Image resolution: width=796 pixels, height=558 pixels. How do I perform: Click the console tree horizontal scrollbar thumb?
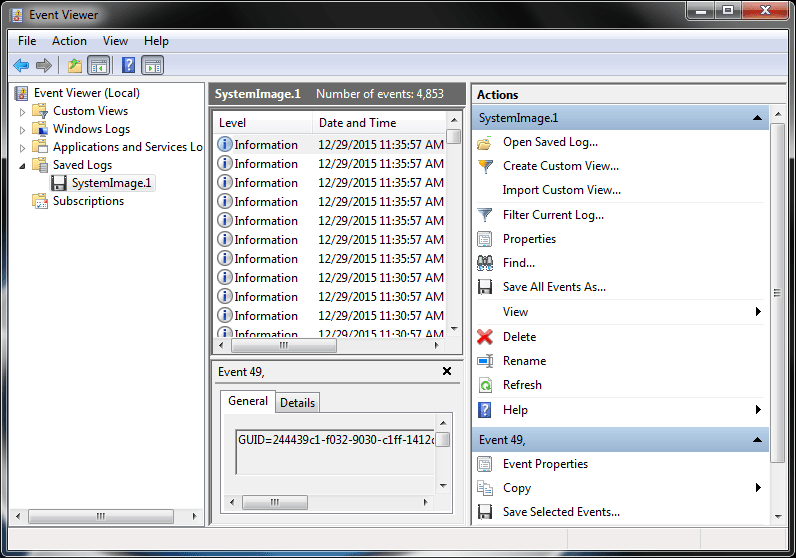[101, 516]
